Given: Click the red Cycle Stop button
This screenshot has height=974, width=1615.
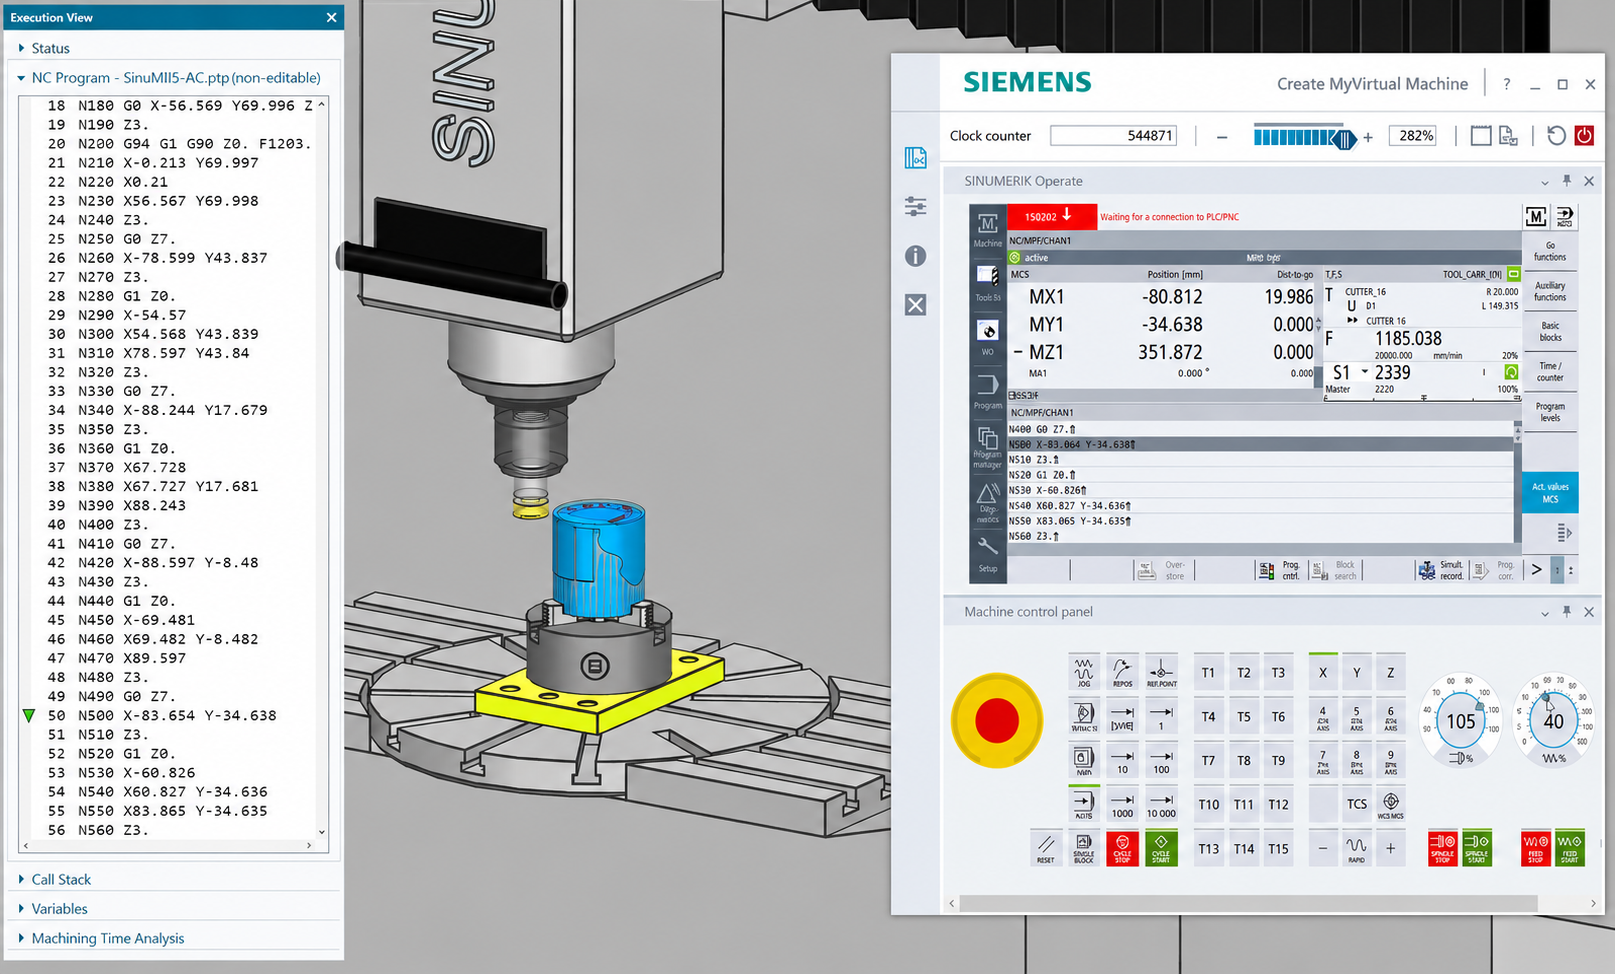Looking at the screenshot, I should 1122,848.
